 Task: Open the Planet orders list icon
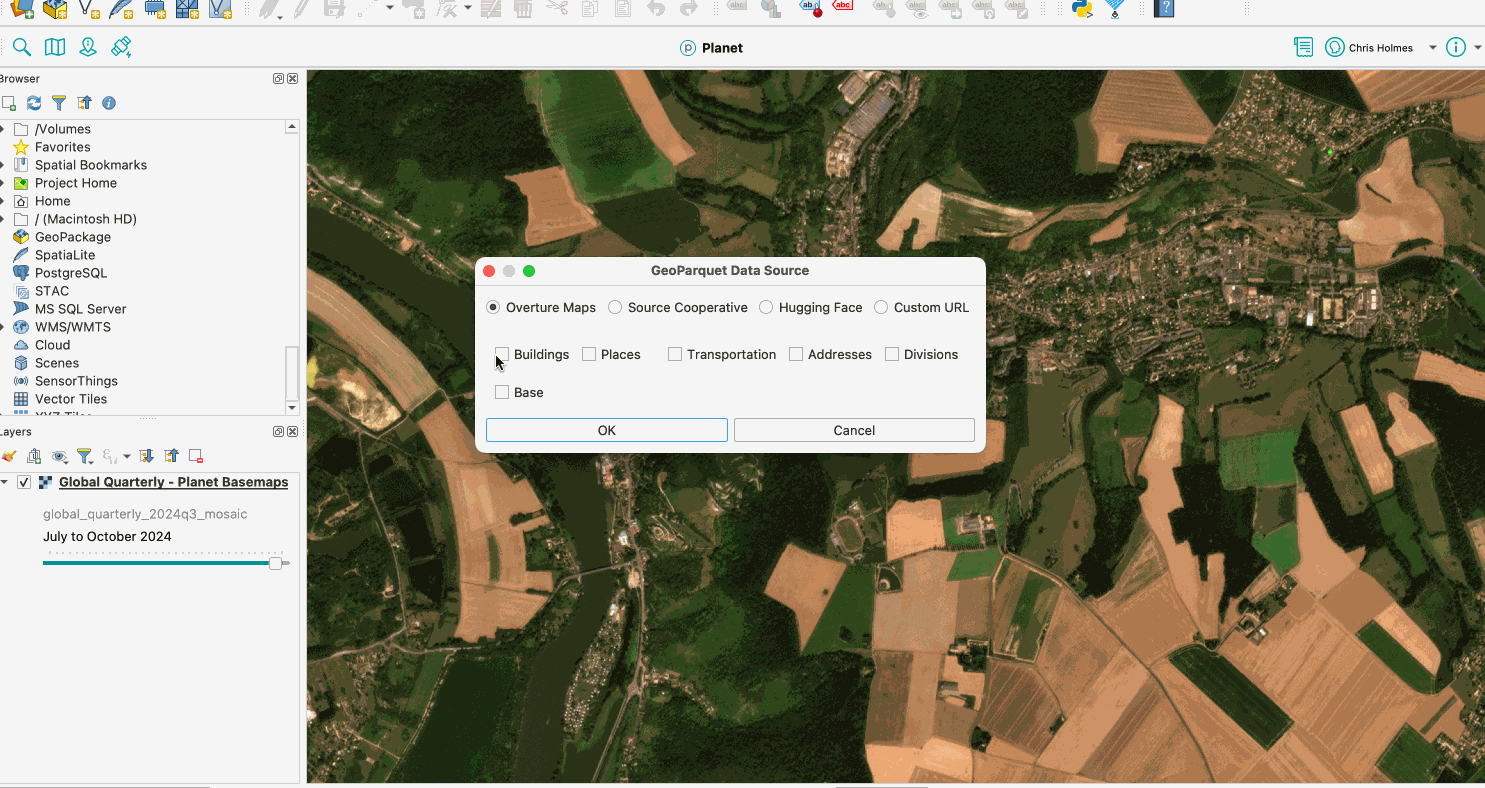[x=1303, y=47]
